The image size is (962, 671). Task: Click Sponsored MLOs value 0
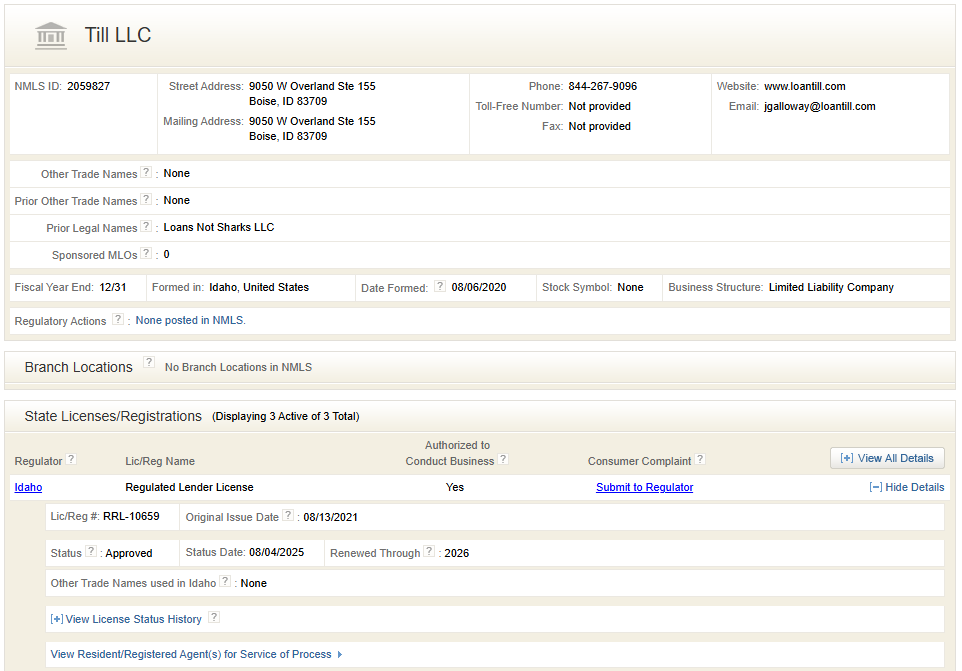pyautogui.click(x=166, y=255)
